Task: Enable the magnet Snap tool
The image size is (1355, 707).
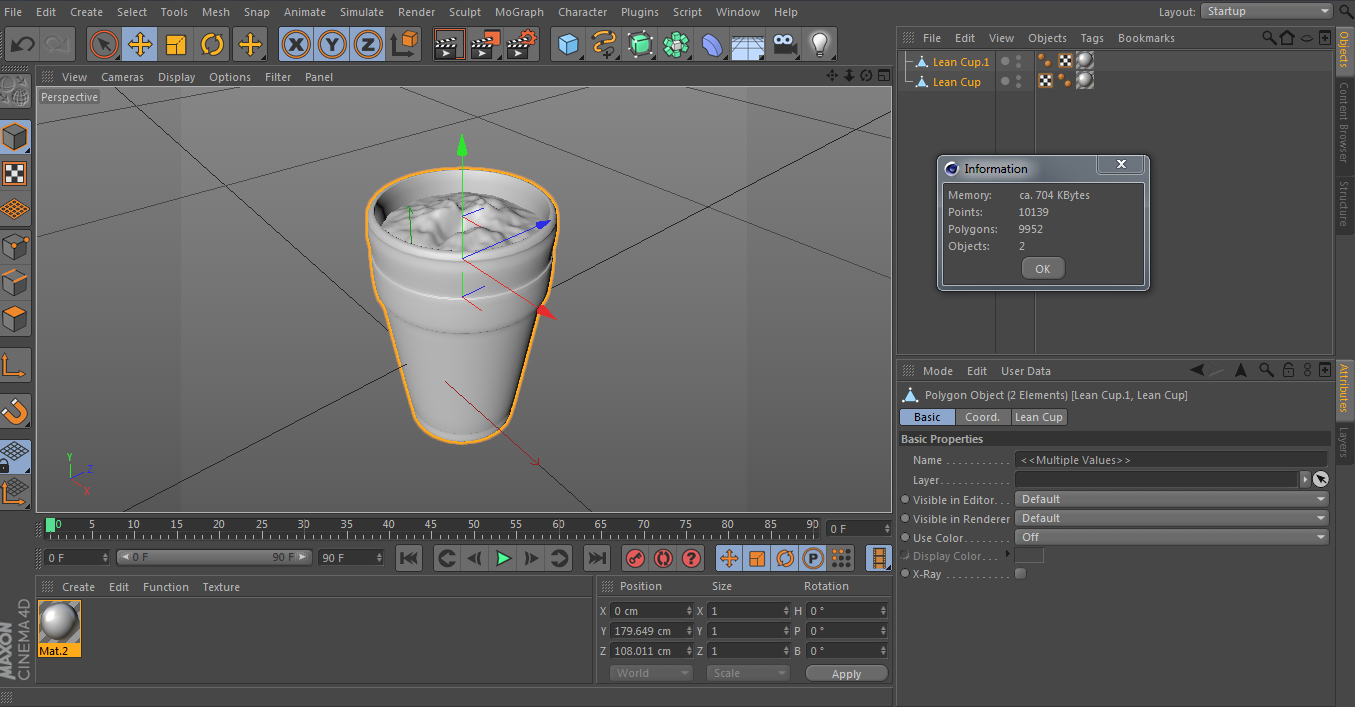Action: (15, 411)
